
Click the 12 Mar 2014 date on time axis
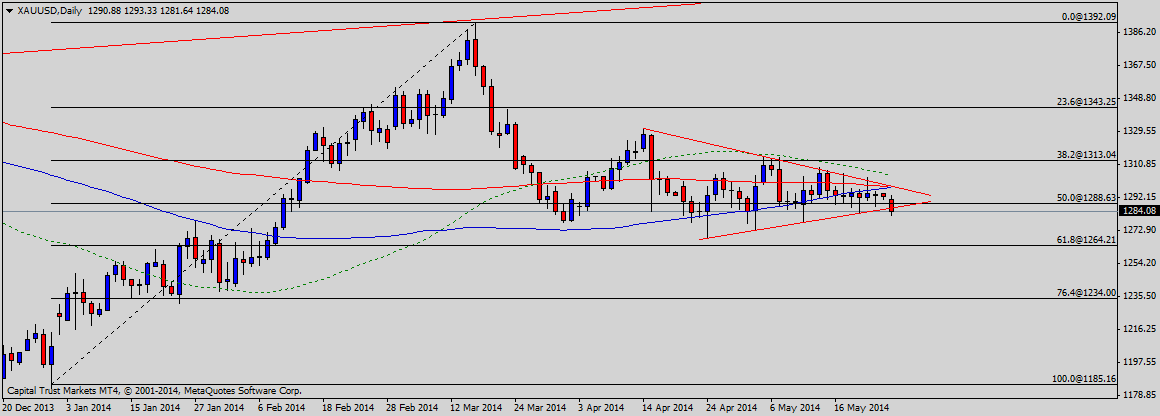475,408
